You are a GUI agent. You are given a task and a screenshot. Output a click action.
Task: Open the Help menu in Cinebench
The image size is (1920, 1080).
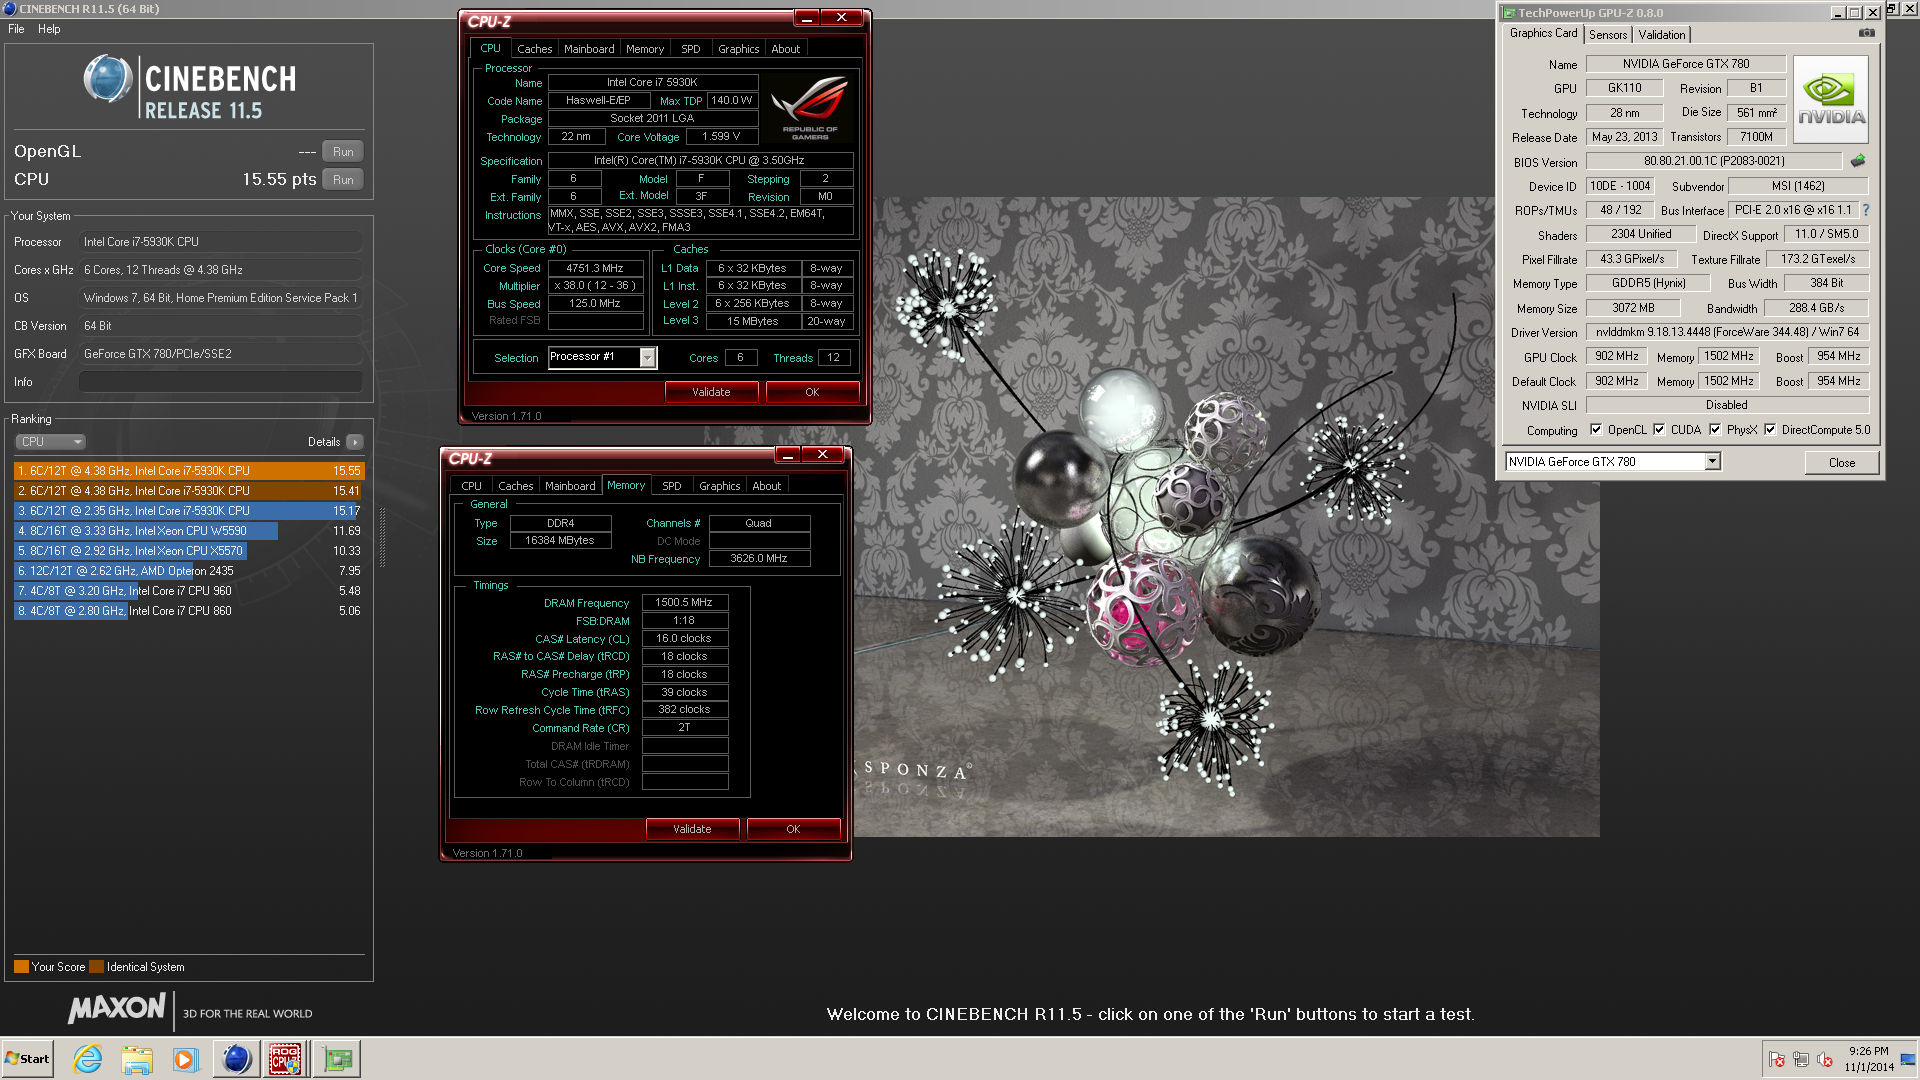pos(49,29)
